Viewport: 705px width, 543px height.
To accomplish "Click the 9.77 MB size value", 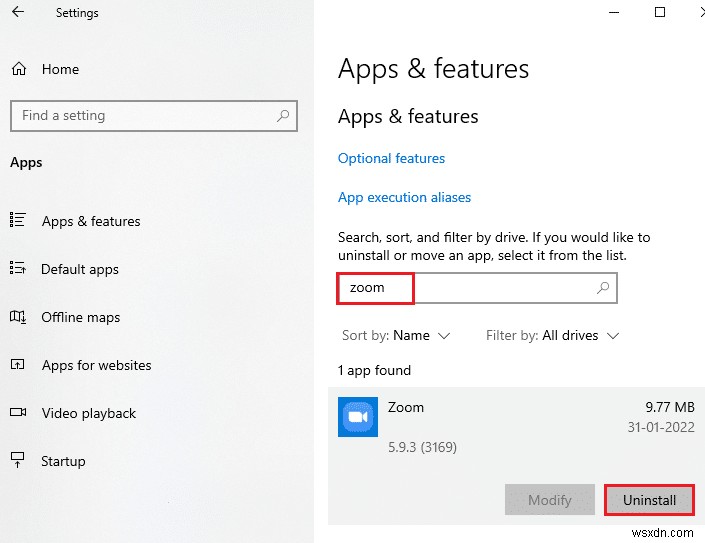I will tap(670, 407).
